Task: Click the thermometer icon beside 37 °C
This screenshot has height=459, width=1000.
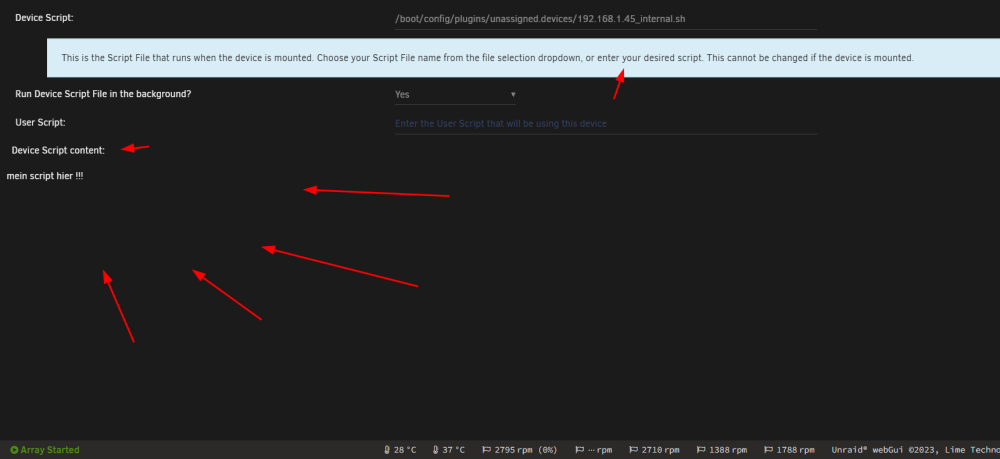Action: [x=436, y=450]
